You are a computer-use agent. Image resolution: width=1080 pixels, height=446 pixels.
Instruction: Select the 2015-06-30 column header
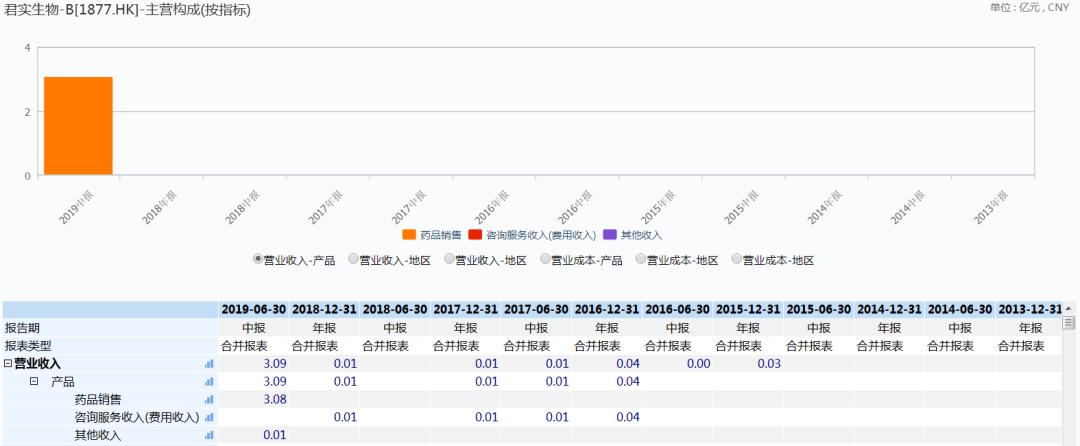click(x=819, y=310)
